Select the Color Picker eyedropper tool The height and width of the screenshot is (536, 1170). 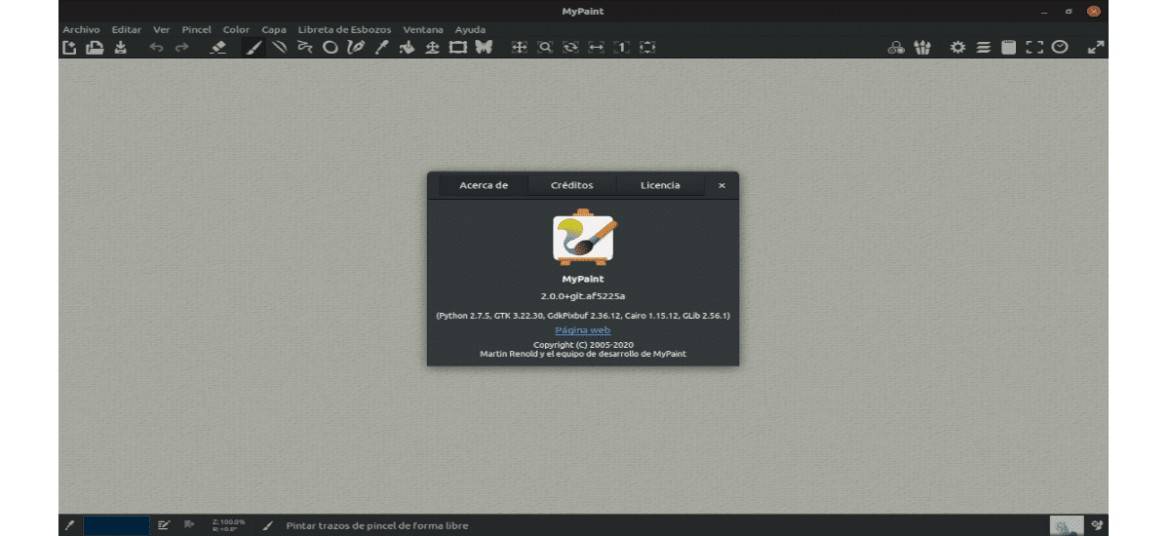tap(381, 48)
